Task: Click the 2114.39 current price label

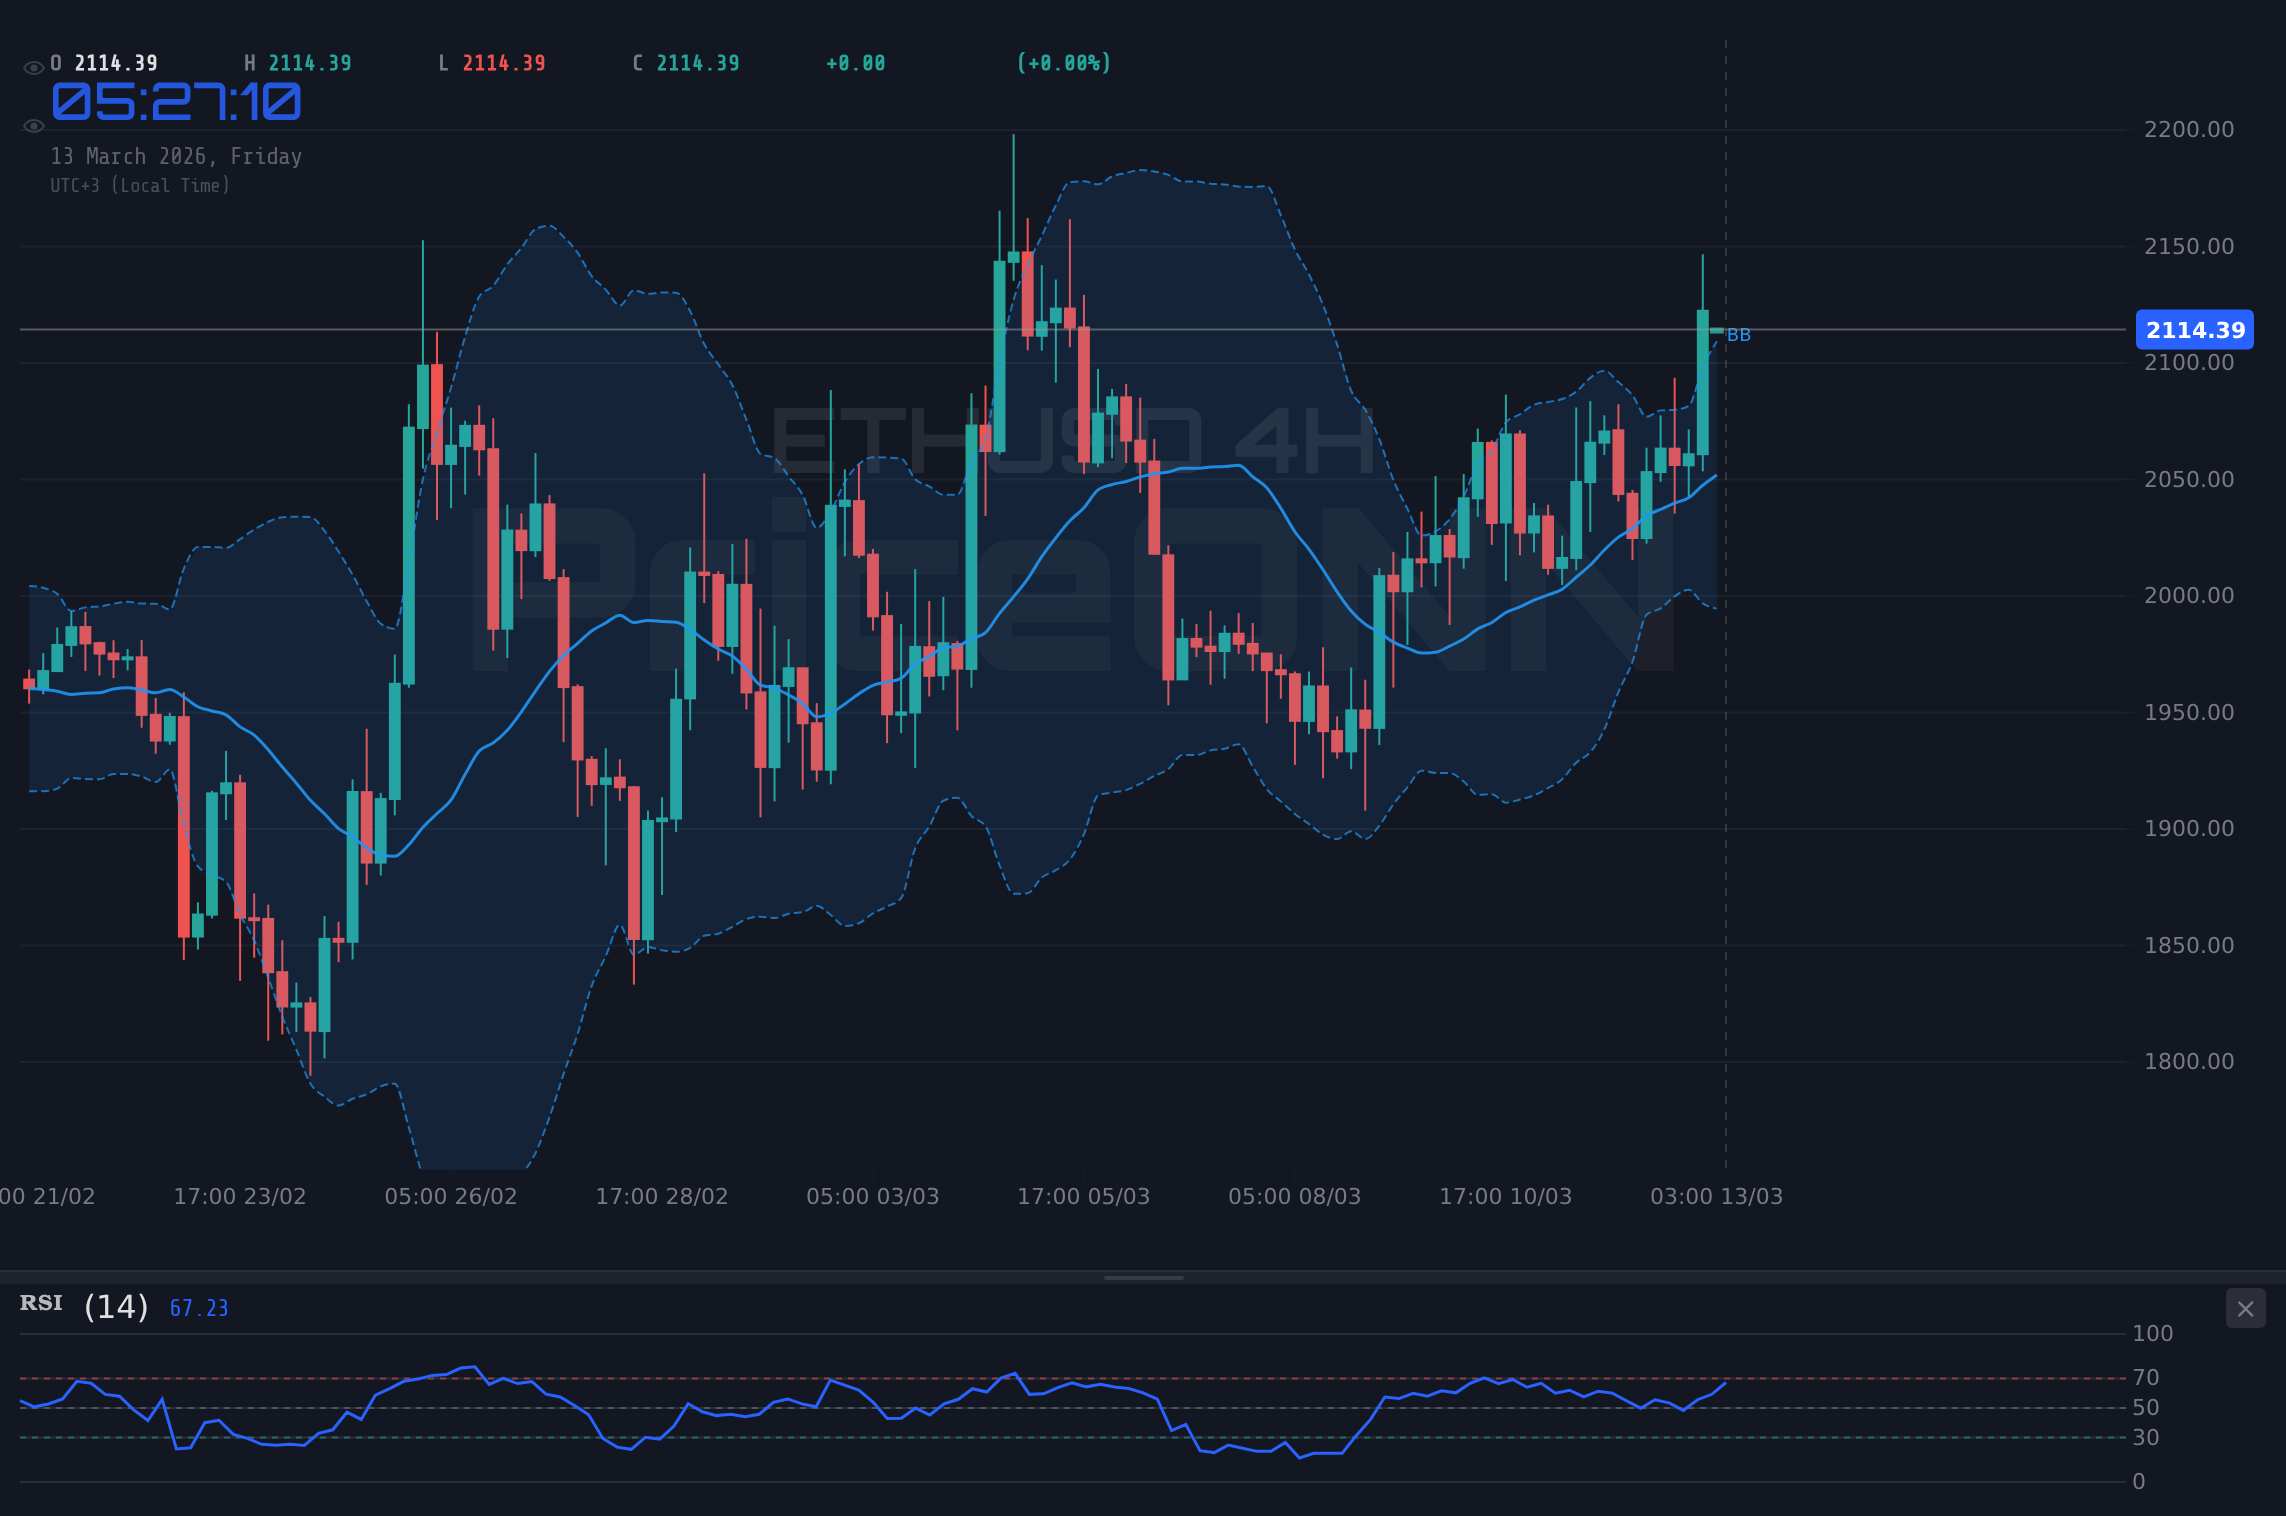Action: (x=2194, y=330)
